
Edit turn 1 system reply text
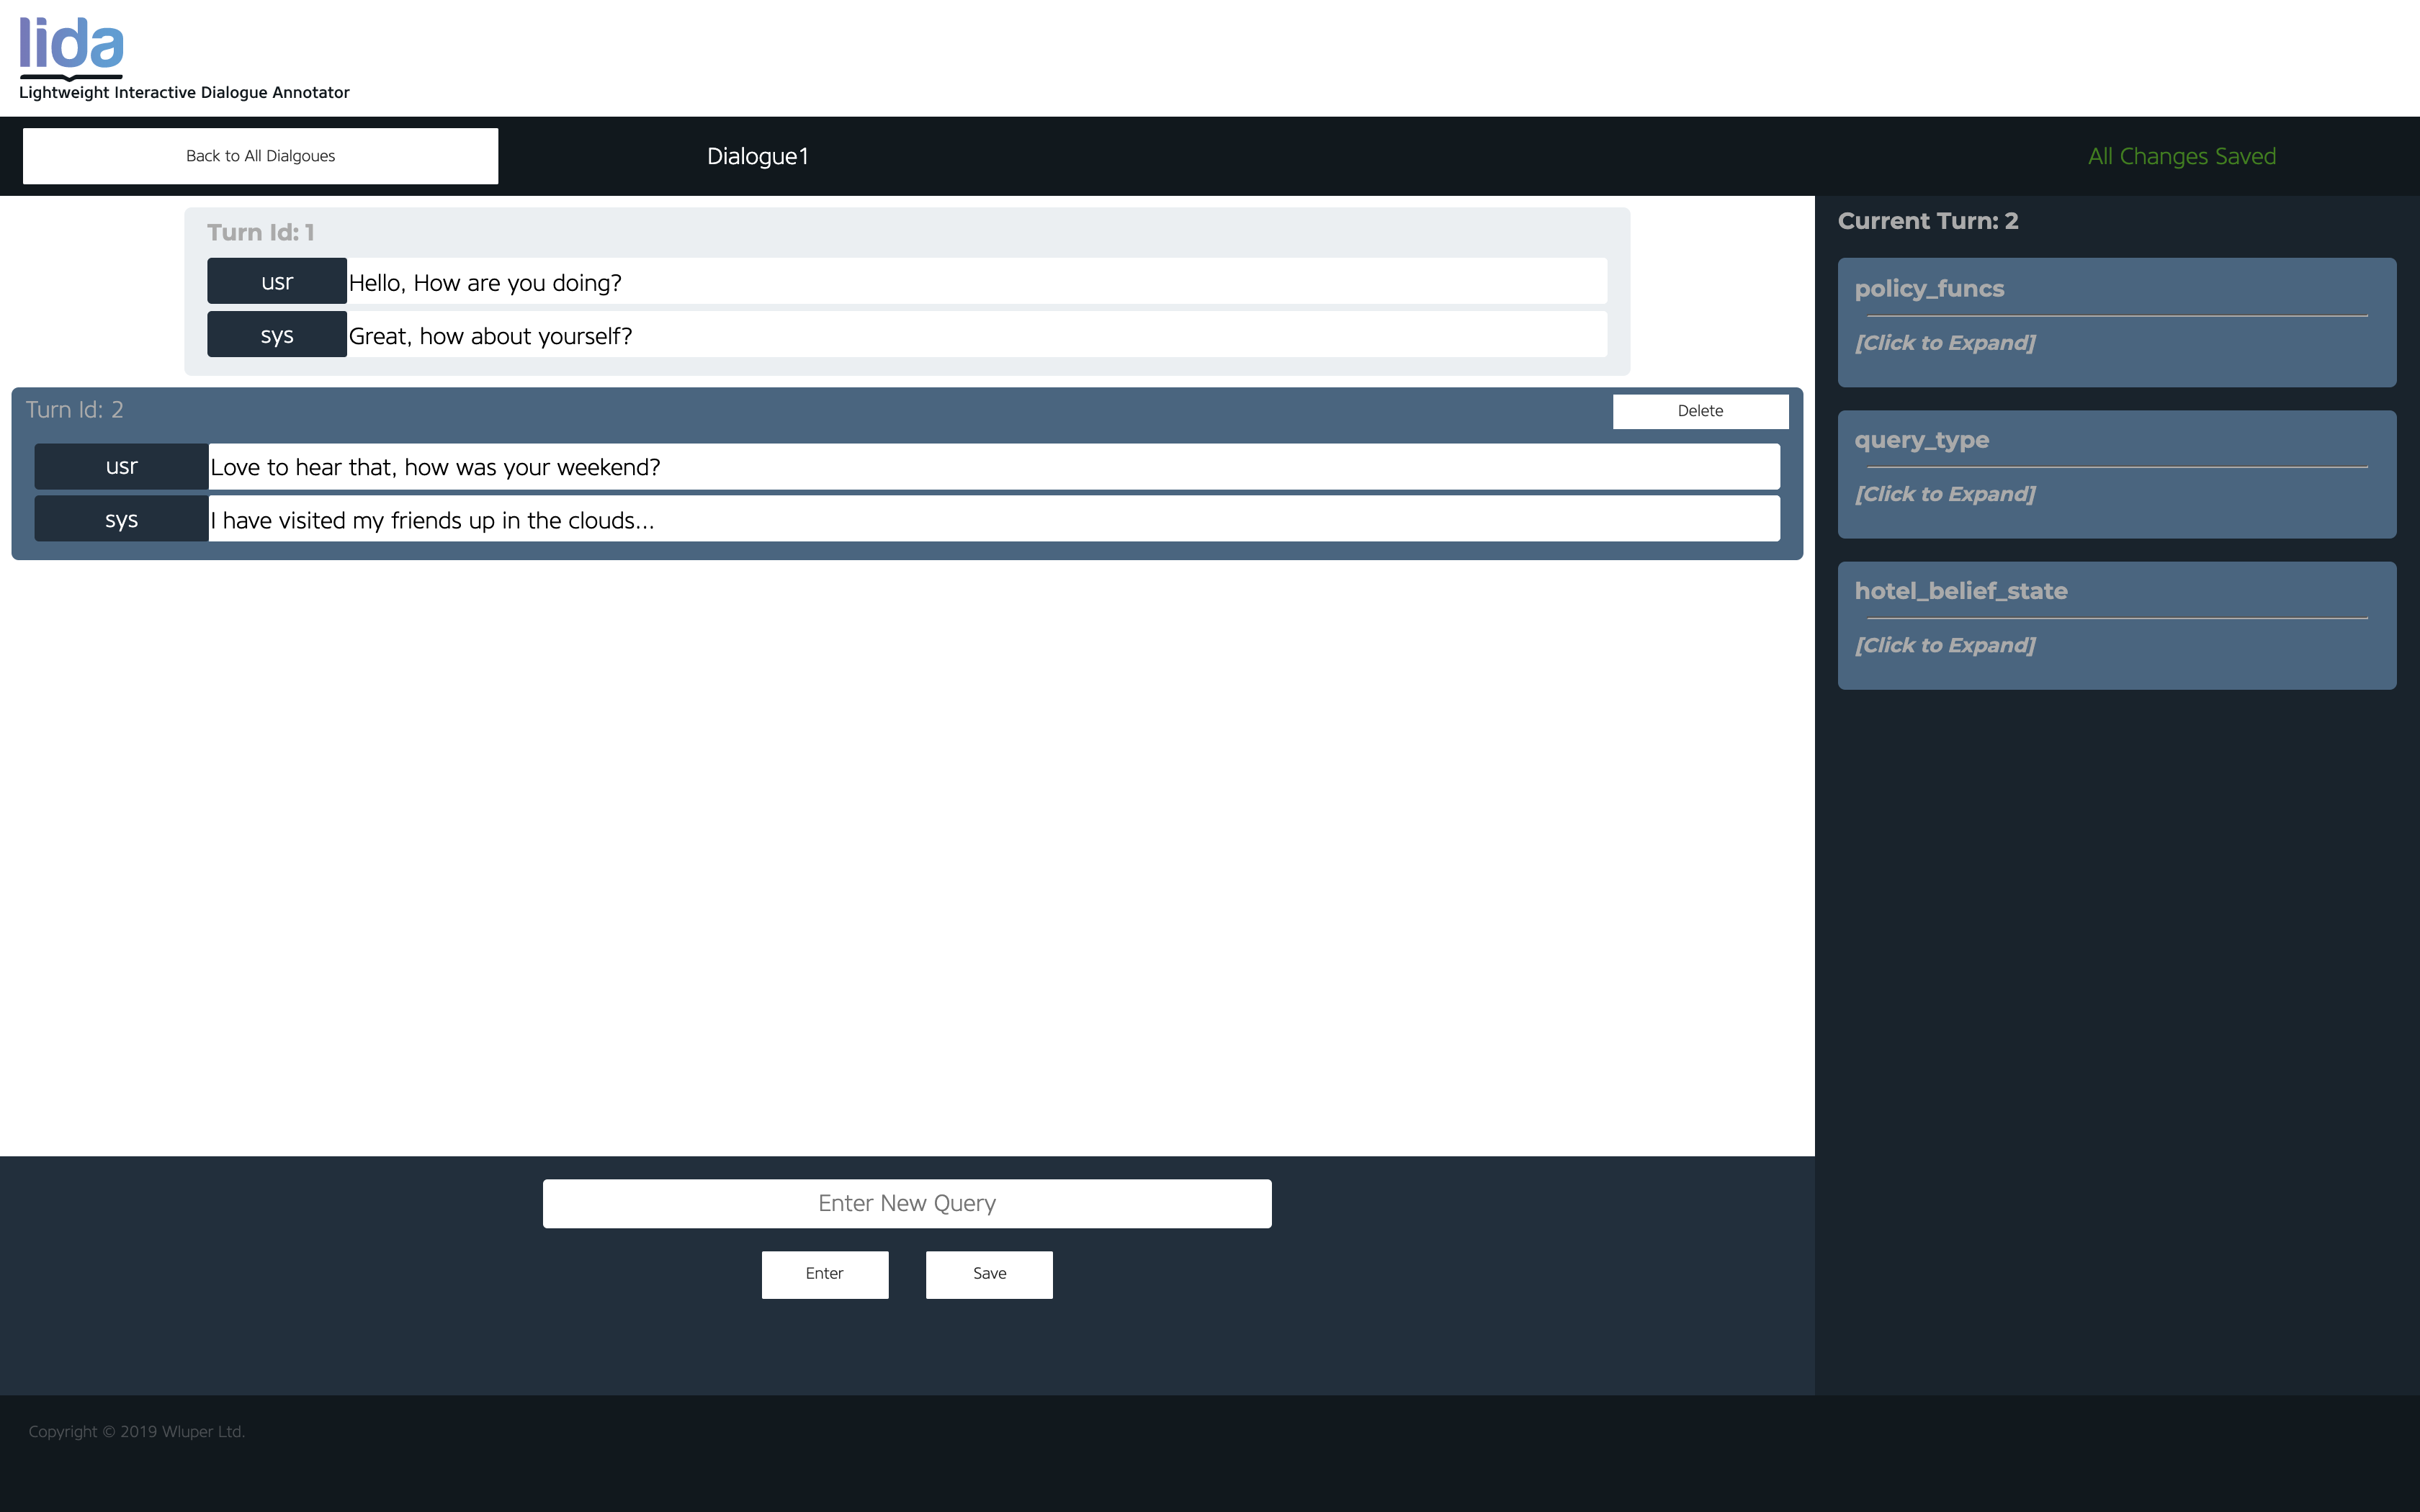976,335
